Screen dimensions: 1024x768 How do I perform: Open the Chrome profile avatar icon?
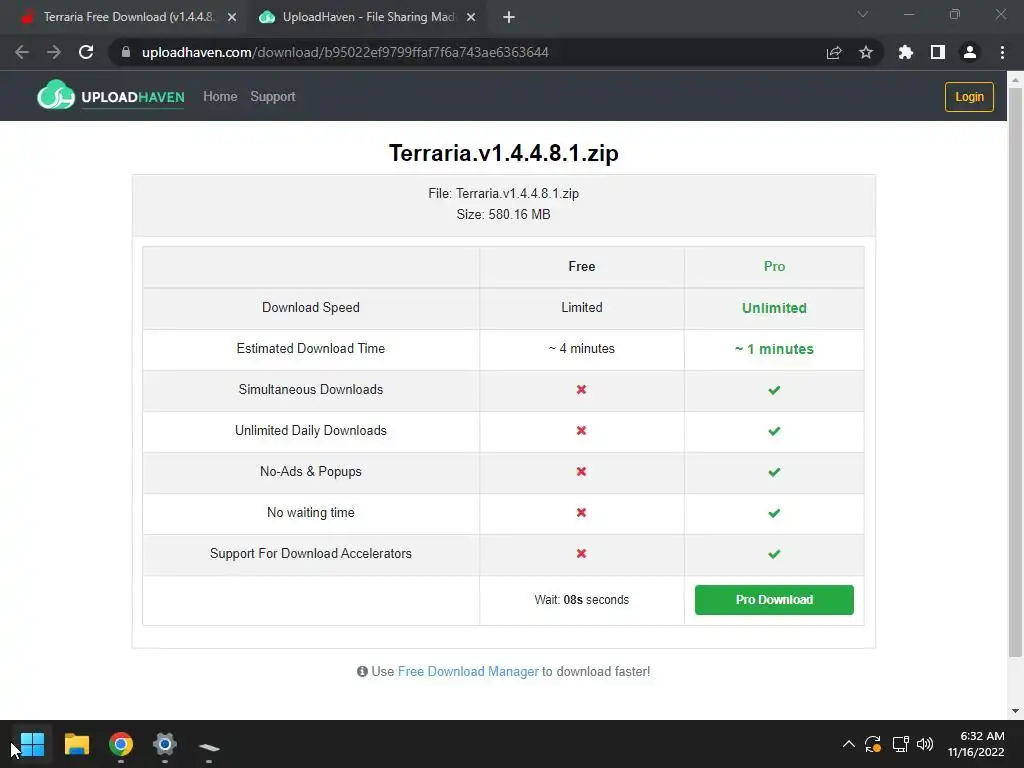tap(970, 52)
